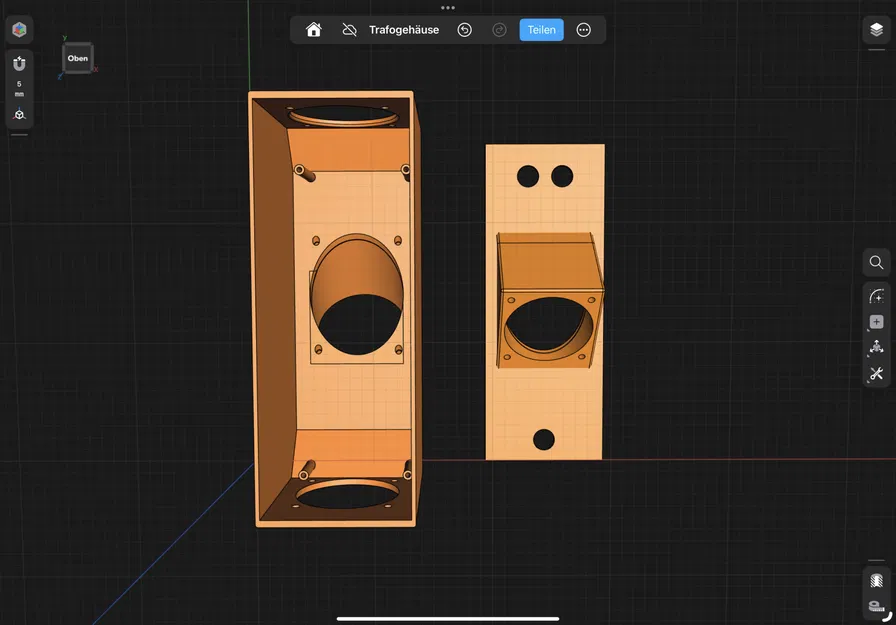This screenshot has height=625, width=896.
Task: Open the Shapr3D colored cube menu
Action: (19, 30)
